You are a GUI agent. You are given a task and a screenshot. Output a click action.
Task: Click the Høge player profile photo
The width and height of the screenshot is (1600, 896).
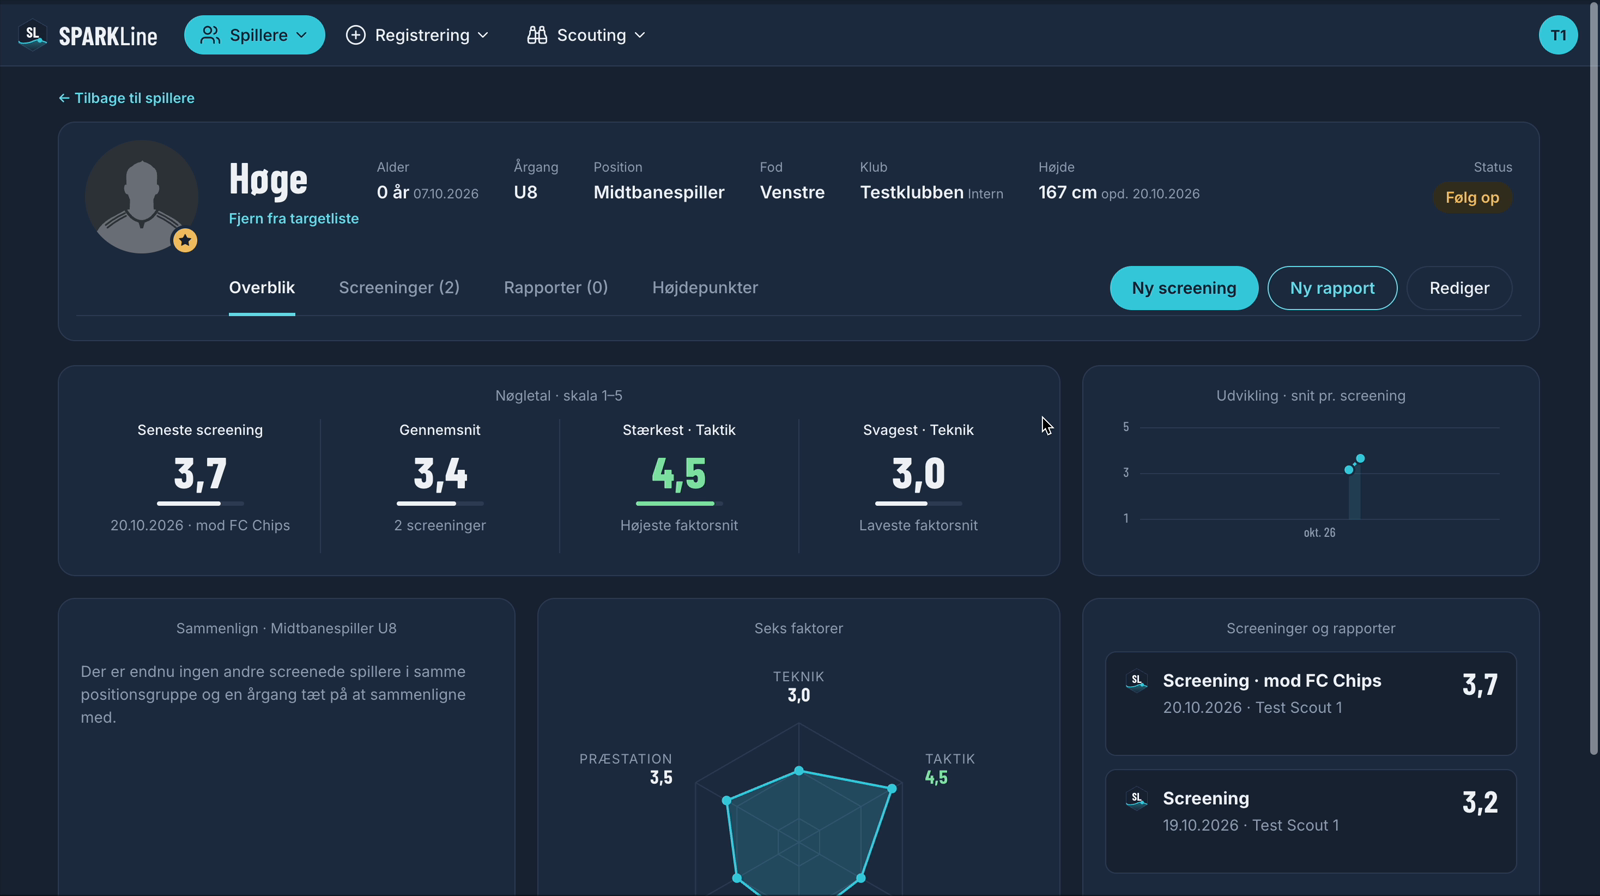141,197
